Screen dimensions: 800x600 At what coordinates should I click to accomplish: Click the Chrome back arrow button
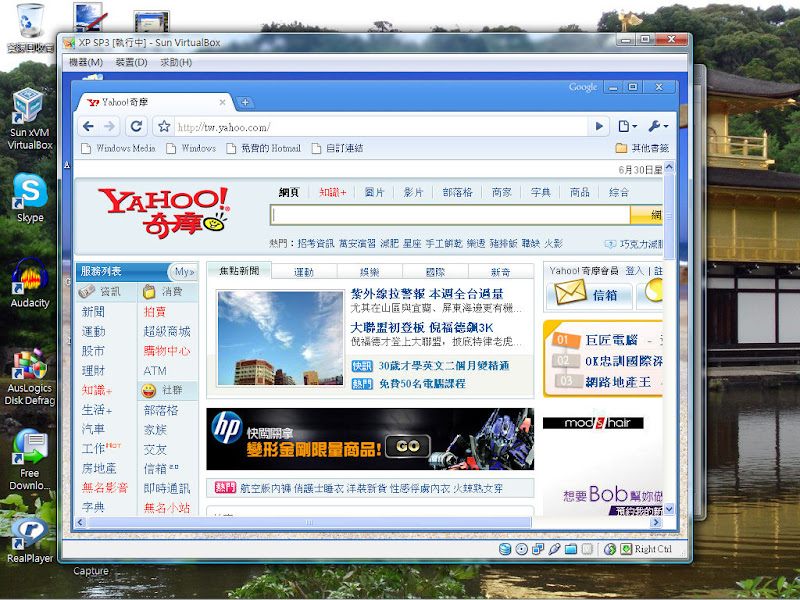(x=88, y=126)
